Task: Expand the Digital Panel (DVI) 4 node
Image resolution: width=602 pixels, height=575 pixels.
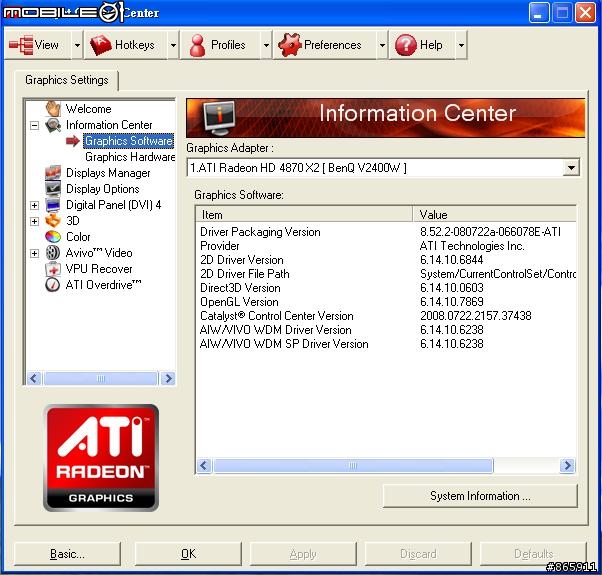Action: 35,205
